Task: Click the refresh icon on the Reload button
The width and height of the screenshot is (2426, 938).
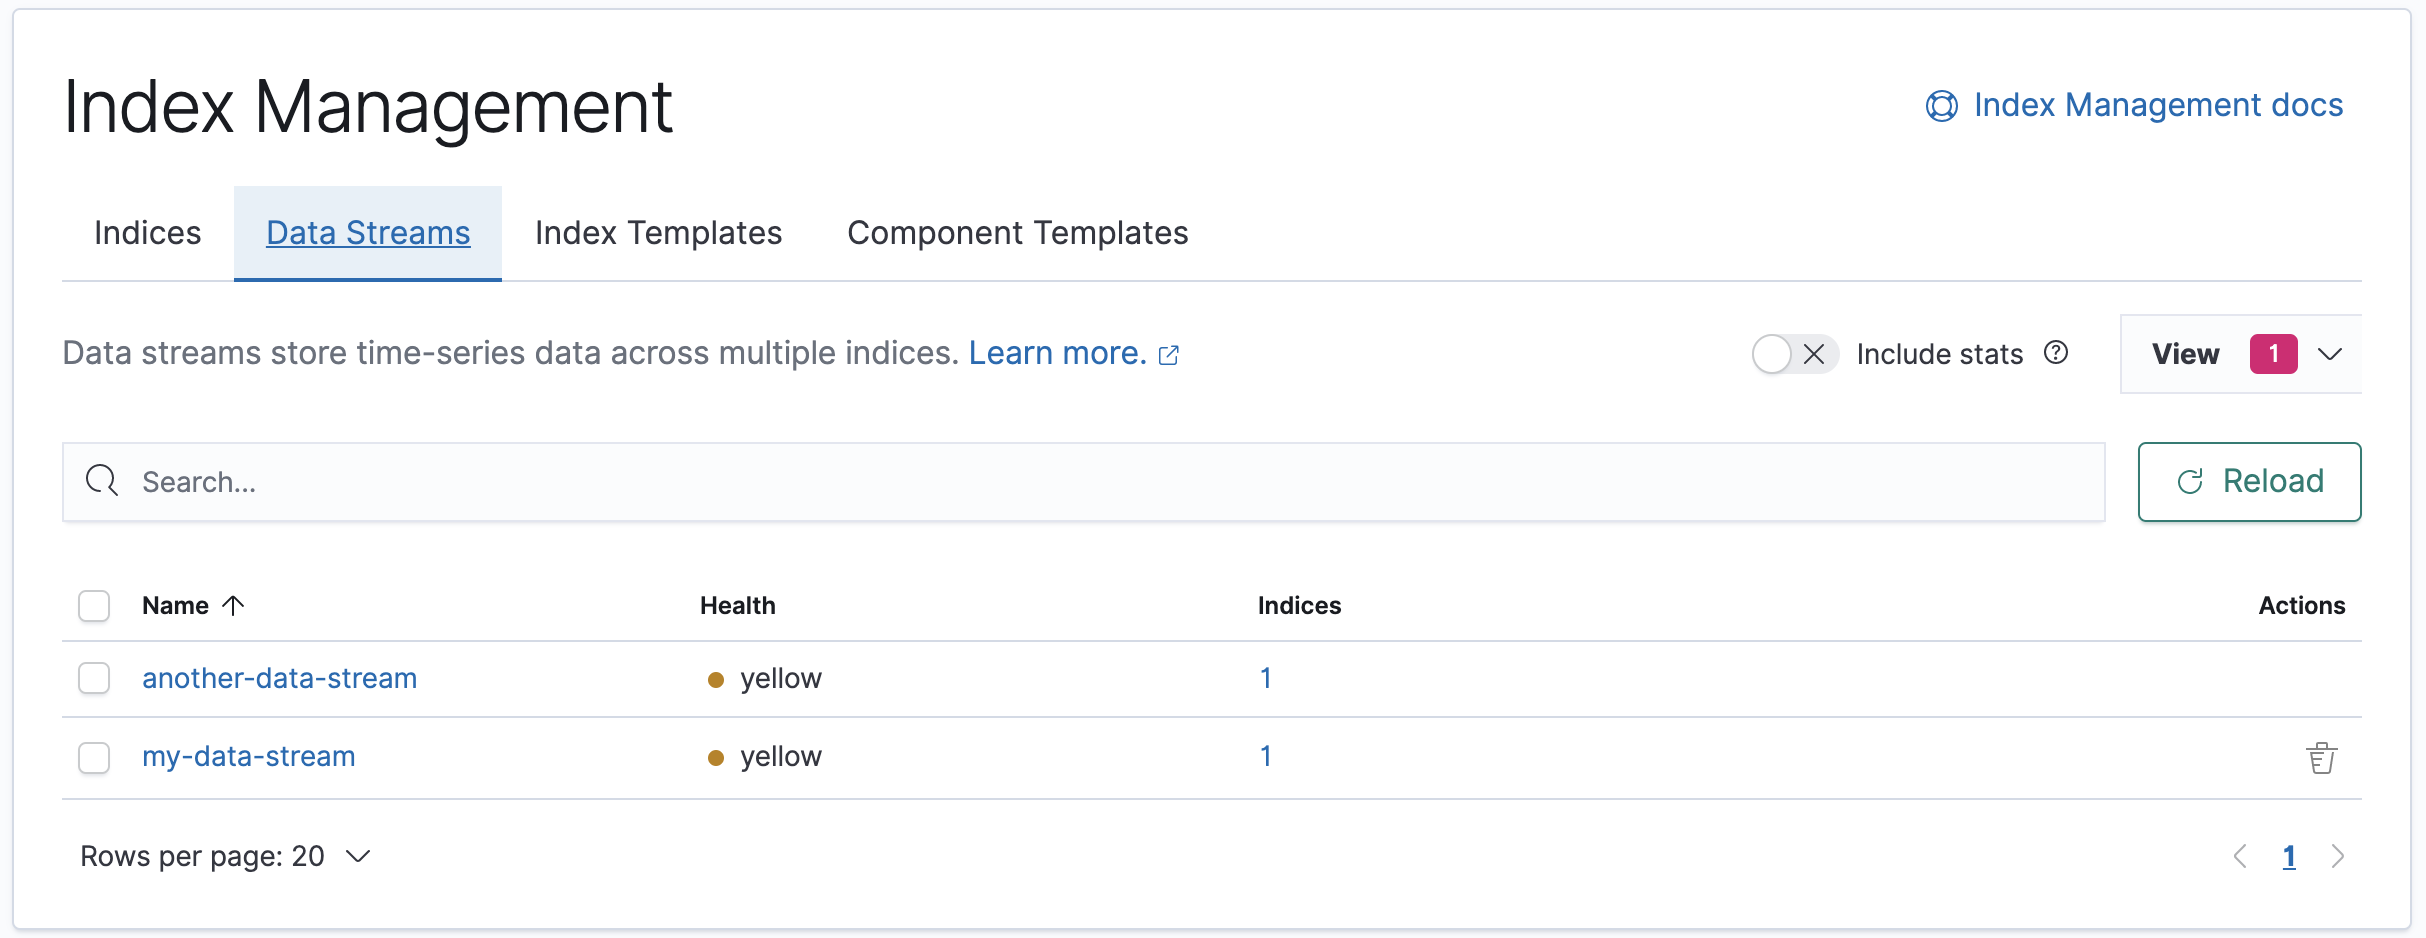Action: [2191, 481]
